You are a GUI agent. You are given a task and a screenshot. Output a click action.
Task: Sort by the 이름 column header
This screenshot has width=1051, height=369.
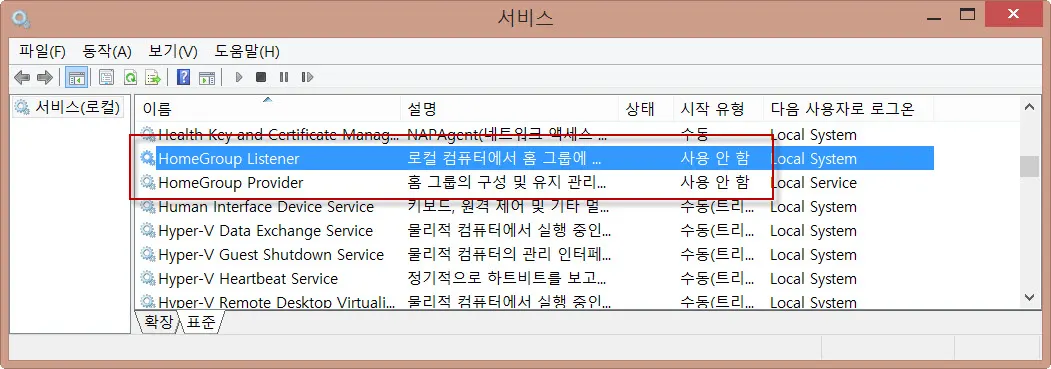[268, 108]
